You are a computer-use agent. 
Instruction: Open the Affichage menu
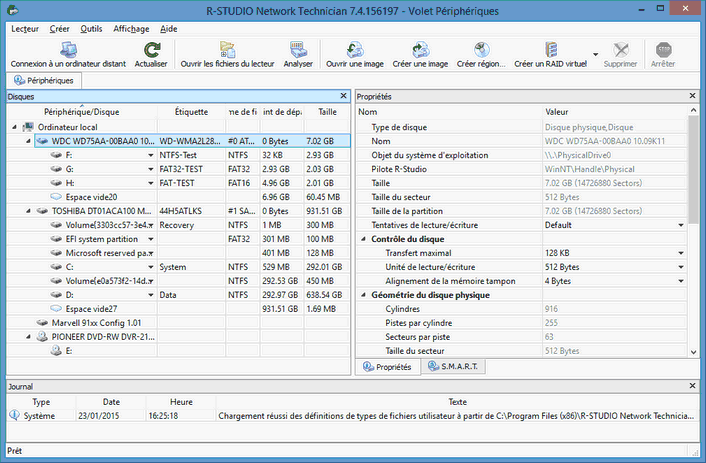tap(131, 29)
